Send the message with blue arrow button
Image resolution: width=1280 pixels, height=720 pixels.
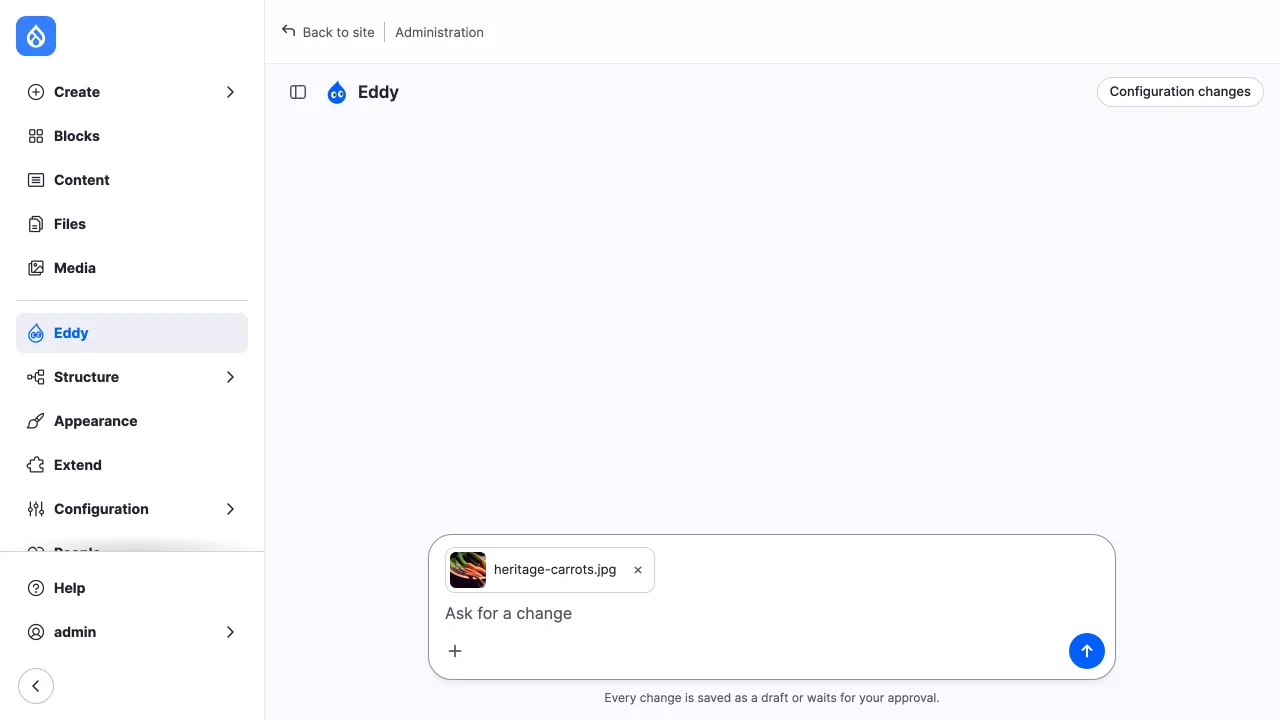pyautogui.click(x=1087, y=651)
